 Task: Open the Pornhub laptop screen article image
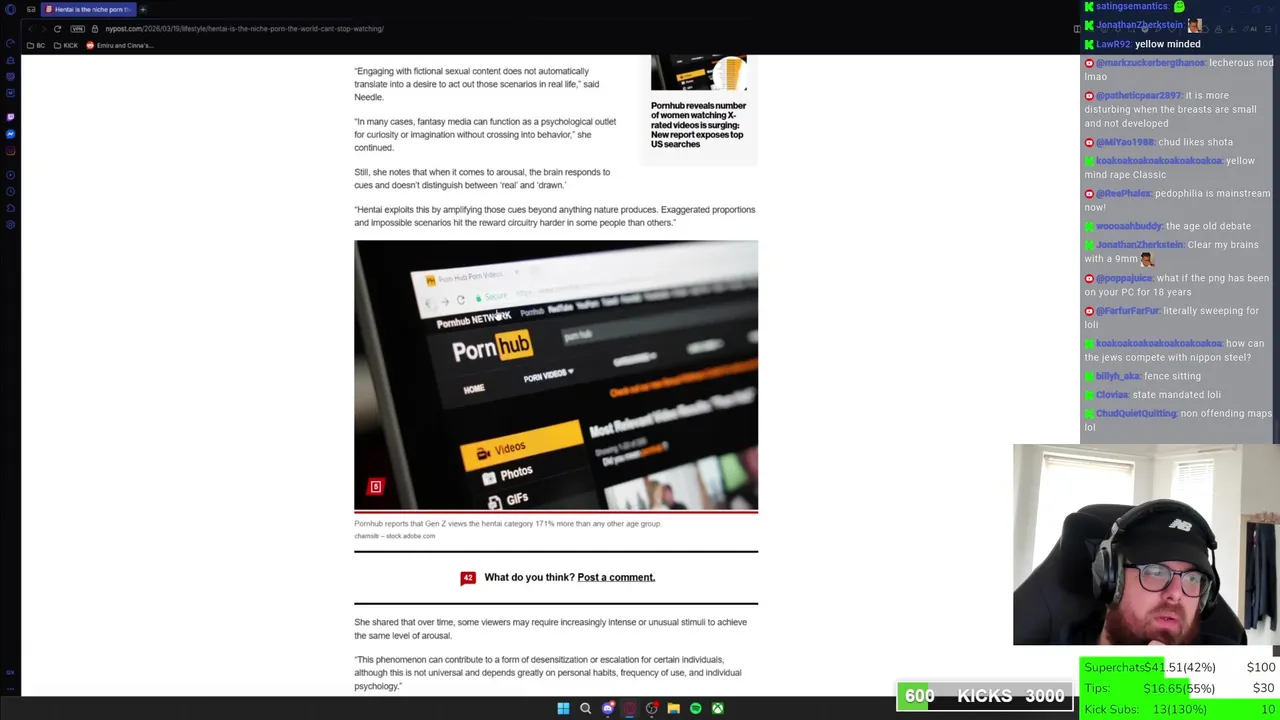click(556, 375)
